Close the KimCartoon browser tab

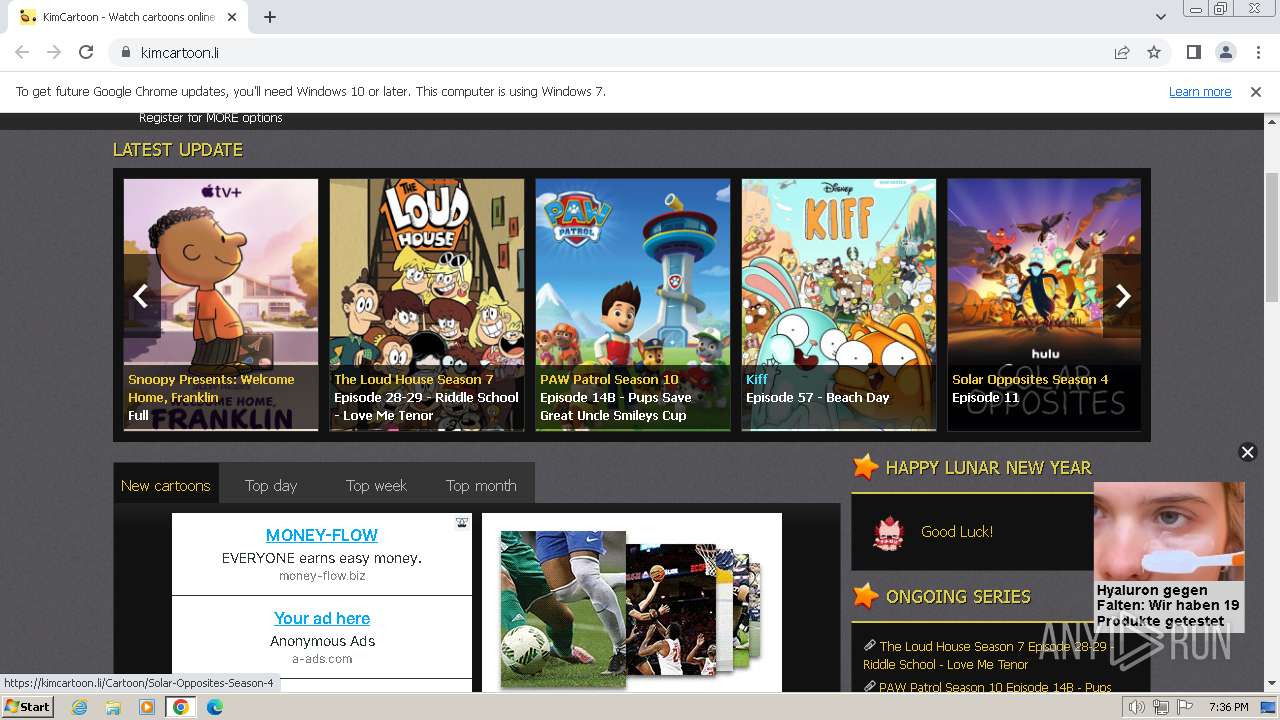tap(232, 17)
